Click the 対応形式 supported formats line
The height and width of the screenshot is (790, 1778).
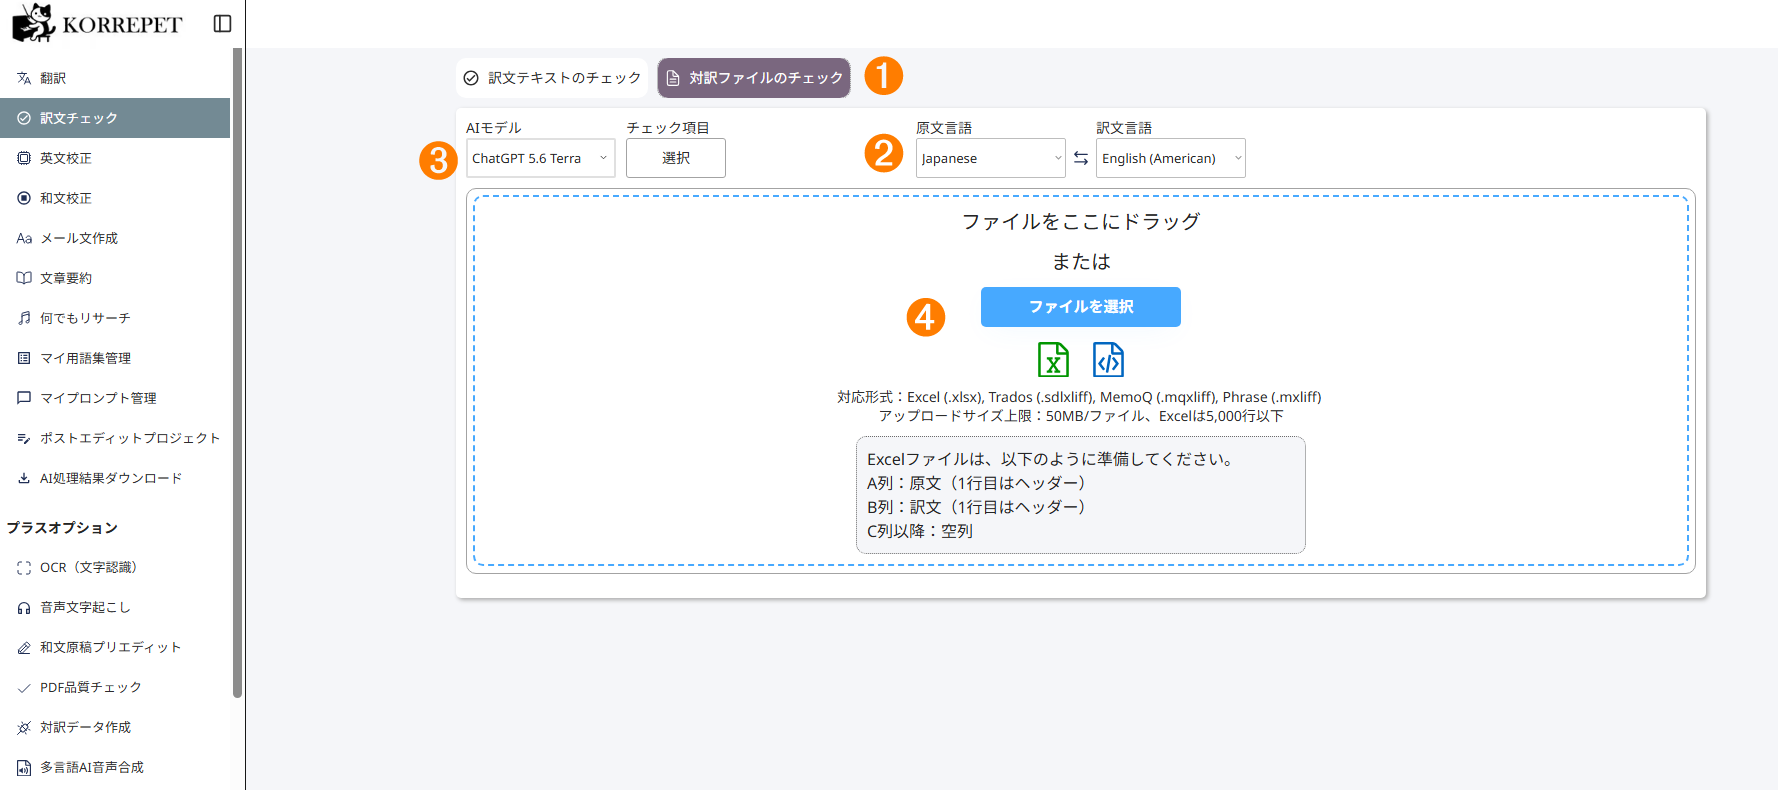[x=1079, y=397]
